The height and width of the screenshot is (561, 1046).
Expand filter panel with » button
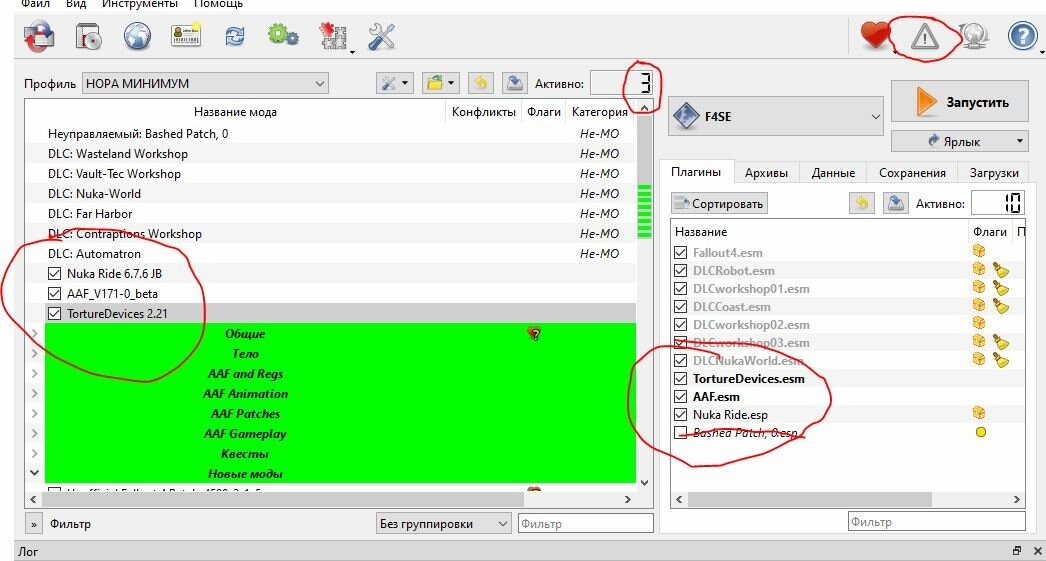[33, 524]
